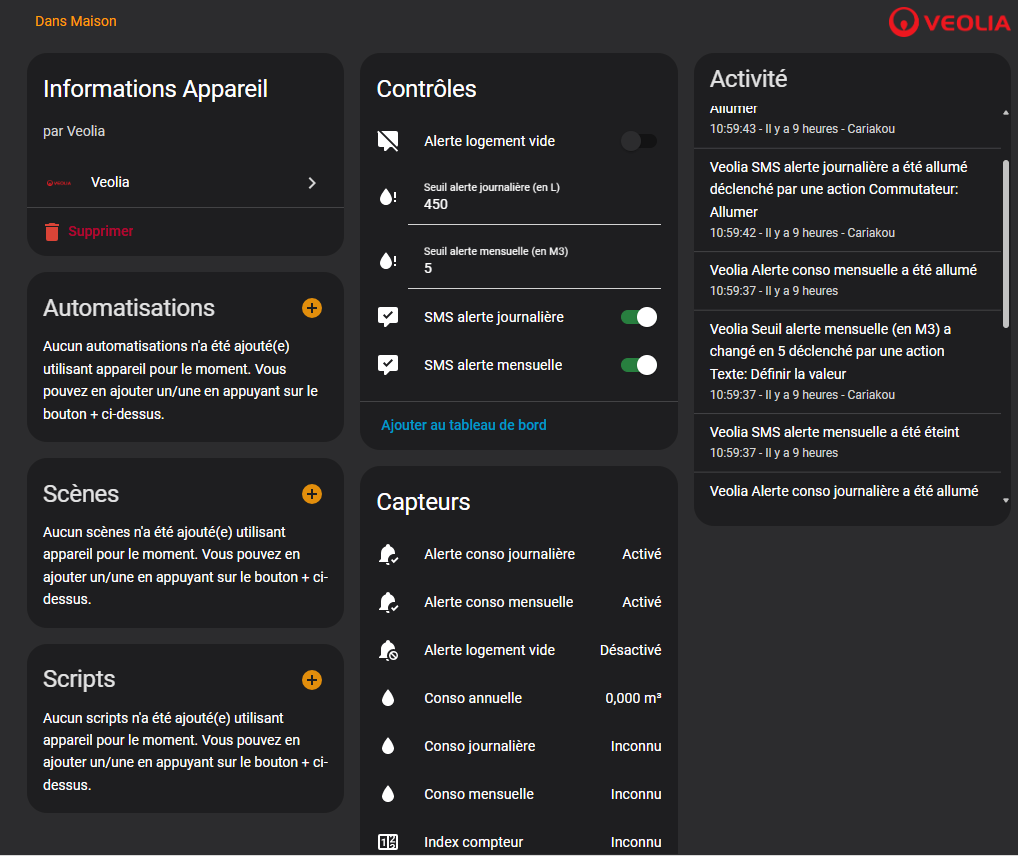Click Ajouter au tableau de bord

[x=464, y=425]
